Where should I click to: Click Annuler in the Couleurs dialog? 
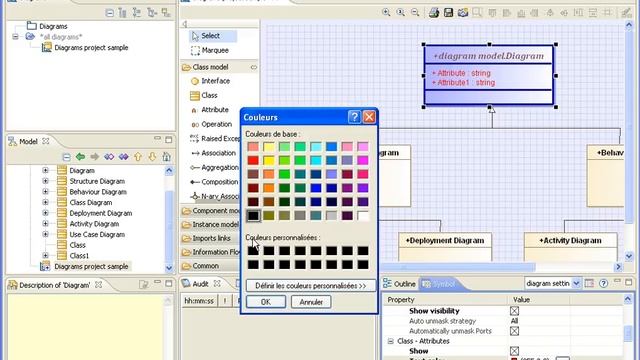(x=311, y=302)
